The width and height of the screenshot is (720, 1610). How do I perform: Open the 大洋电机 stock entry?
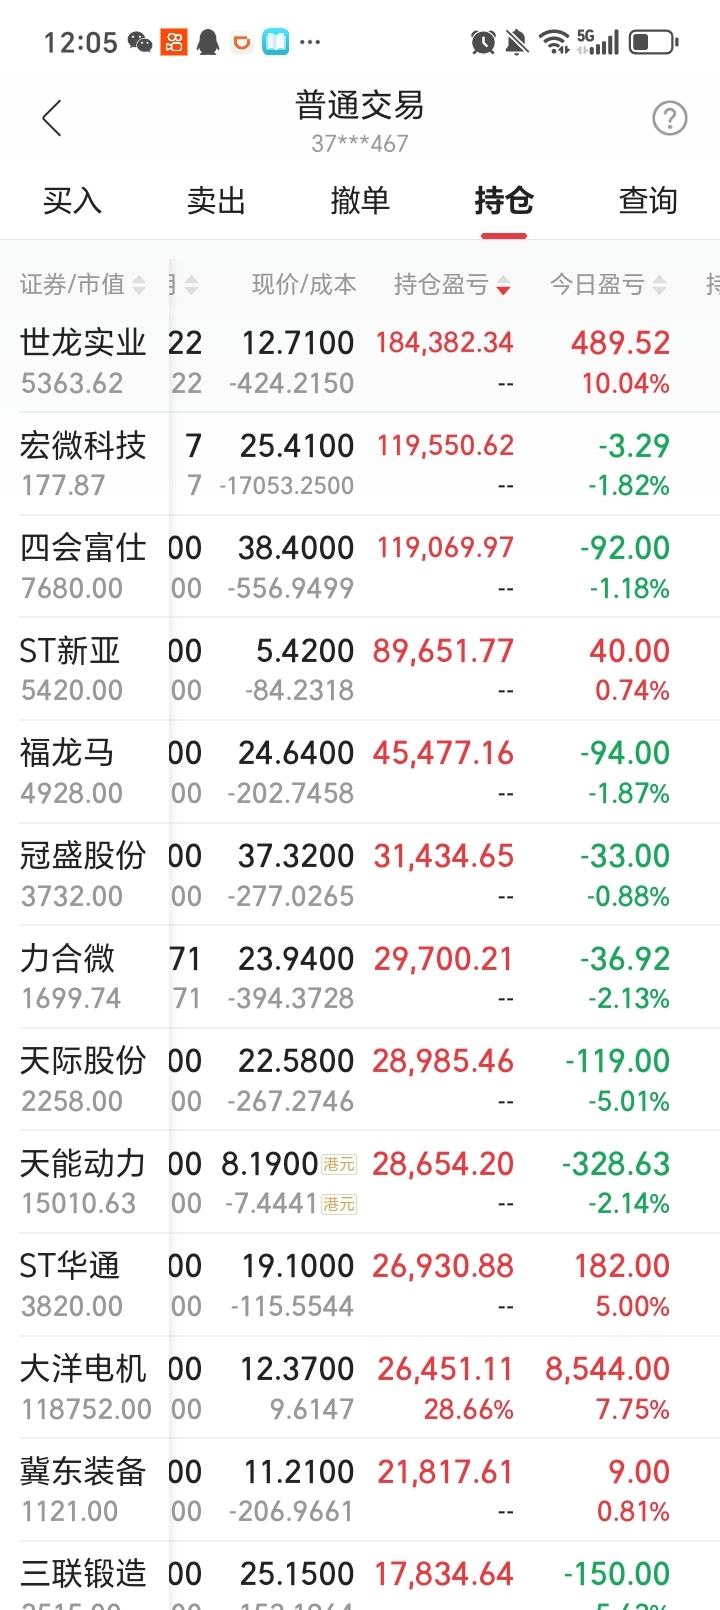point(83,1387)
